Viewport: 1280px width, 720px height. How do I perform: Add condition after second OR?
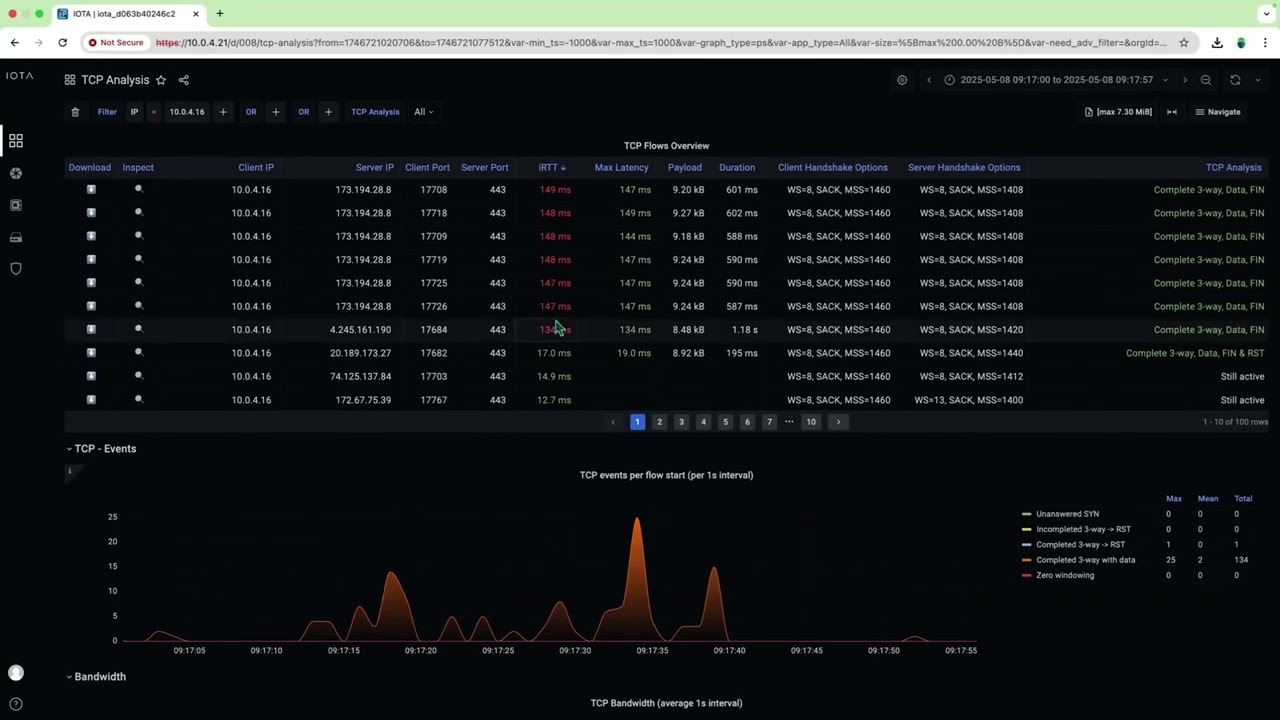[328, 112]
